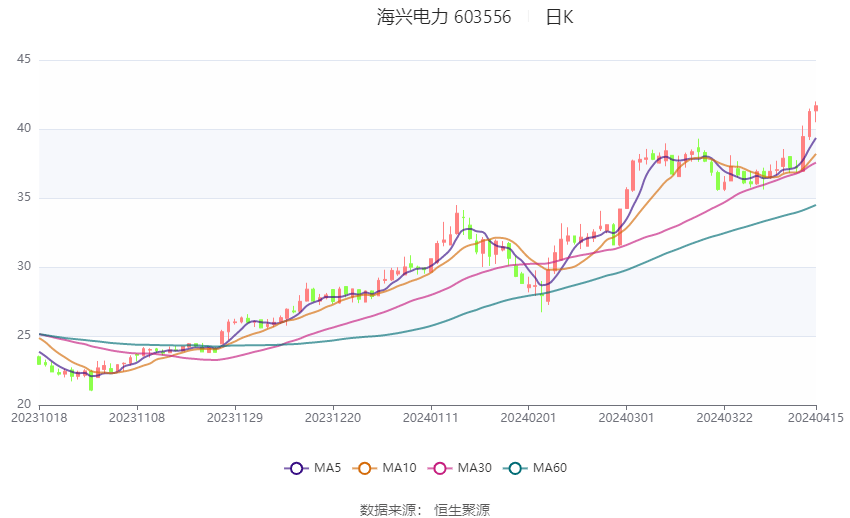Click the teal MA60 legend circle marker
850x518 pixels.
[x=516, y=468]
